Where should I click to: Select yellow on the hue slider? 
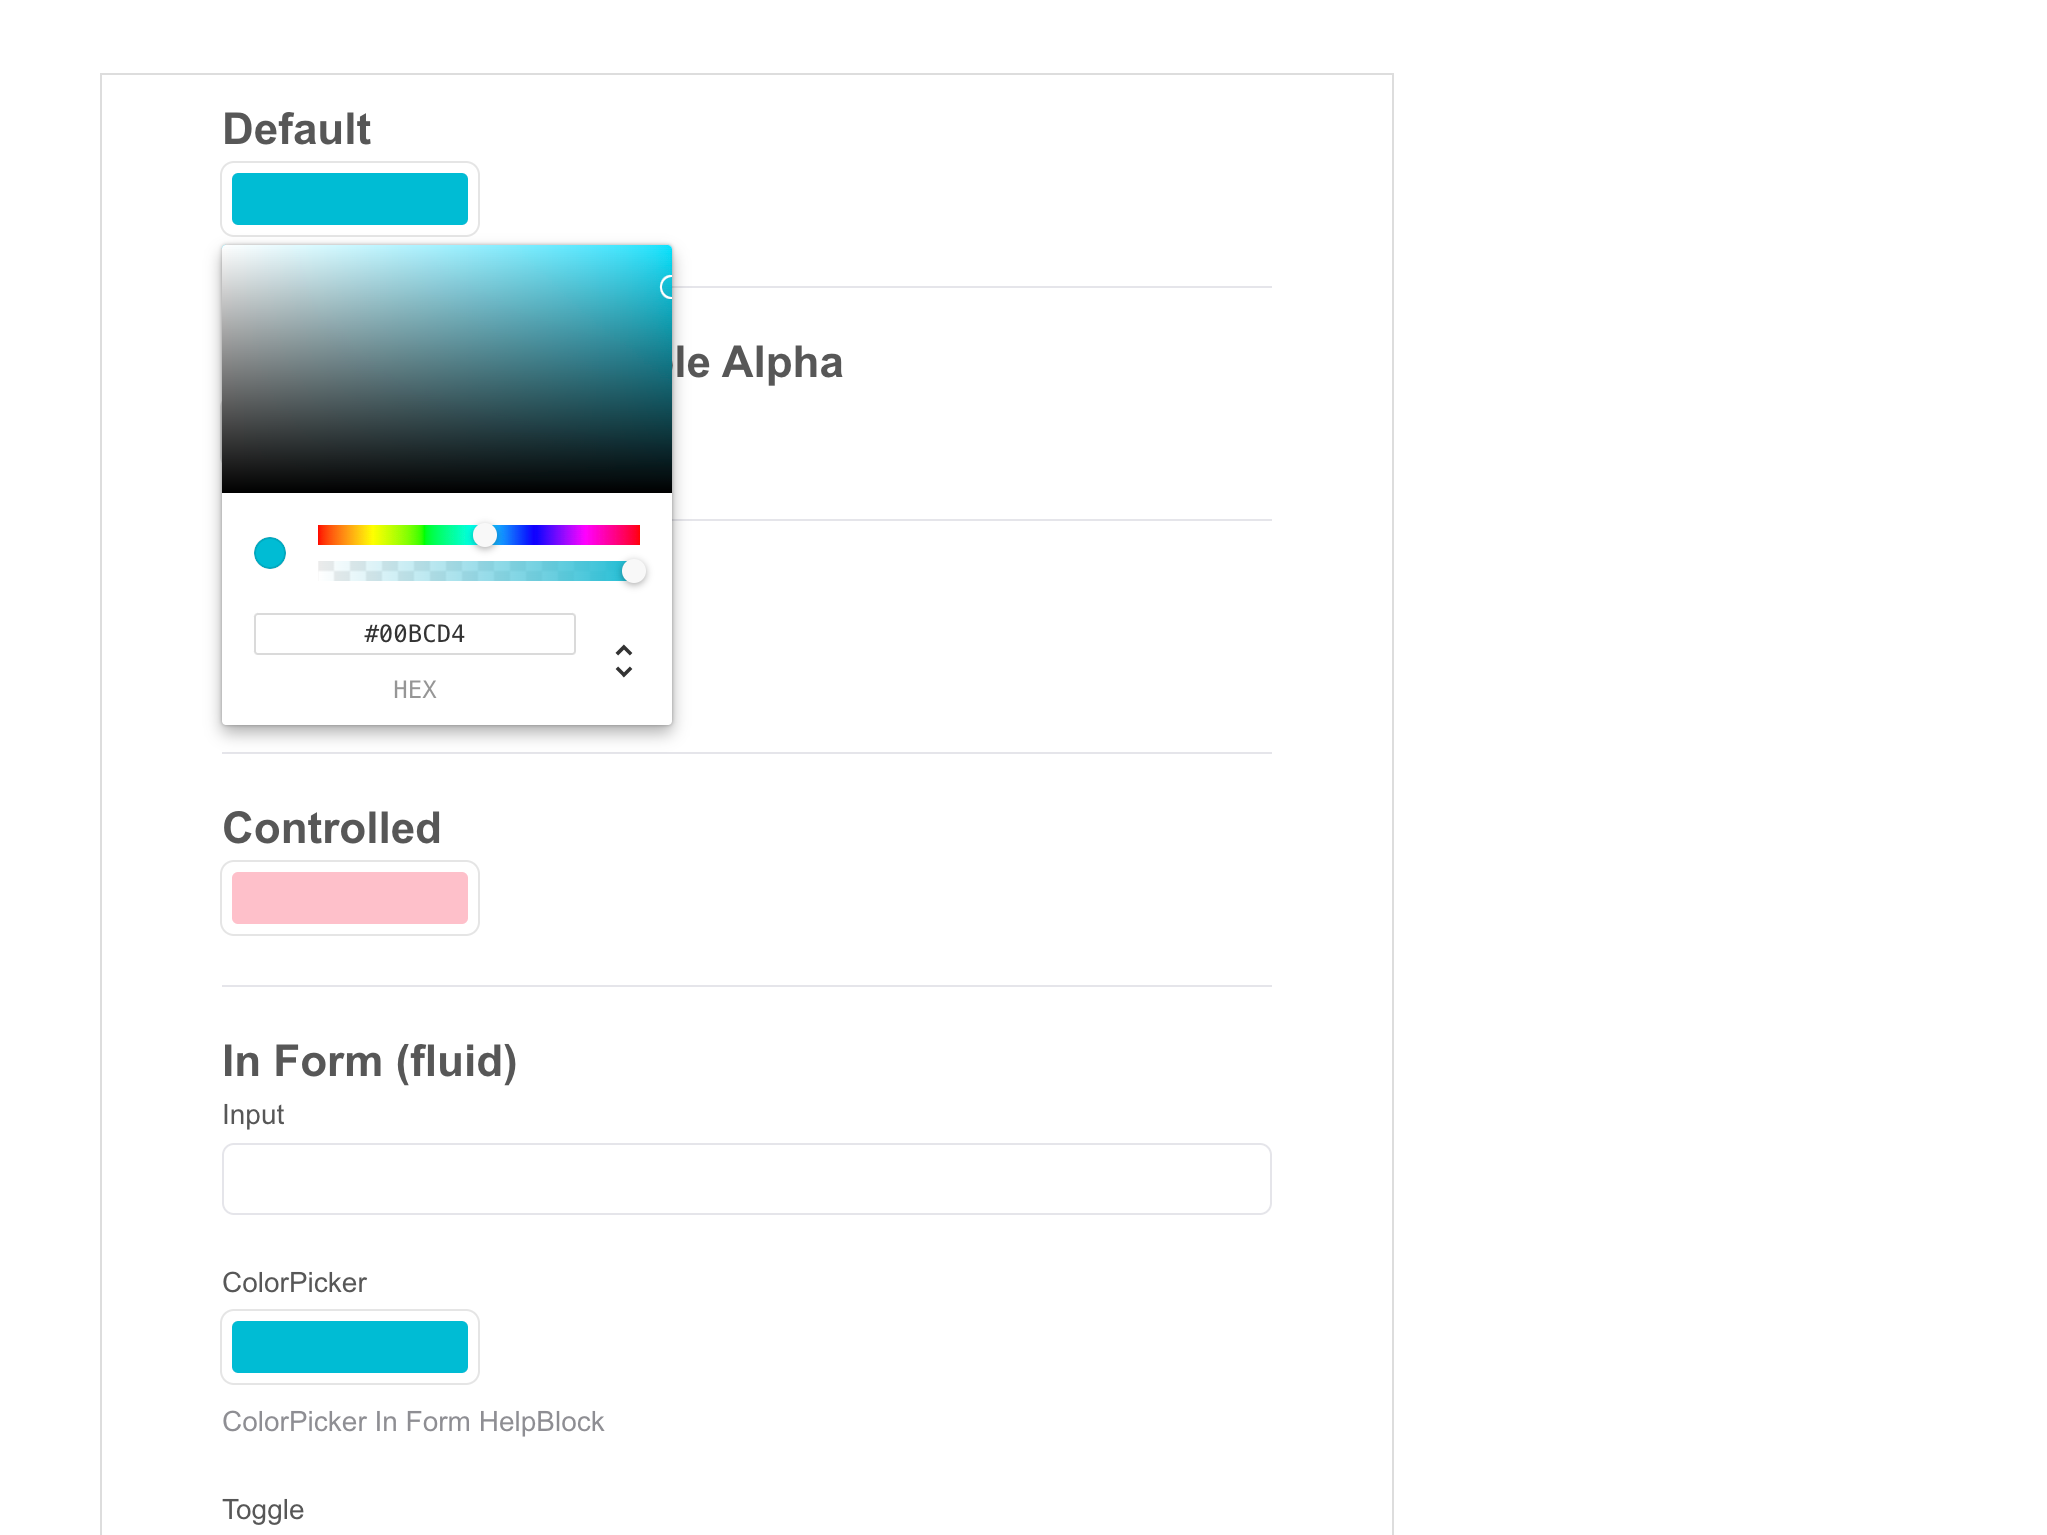(372, 535)
